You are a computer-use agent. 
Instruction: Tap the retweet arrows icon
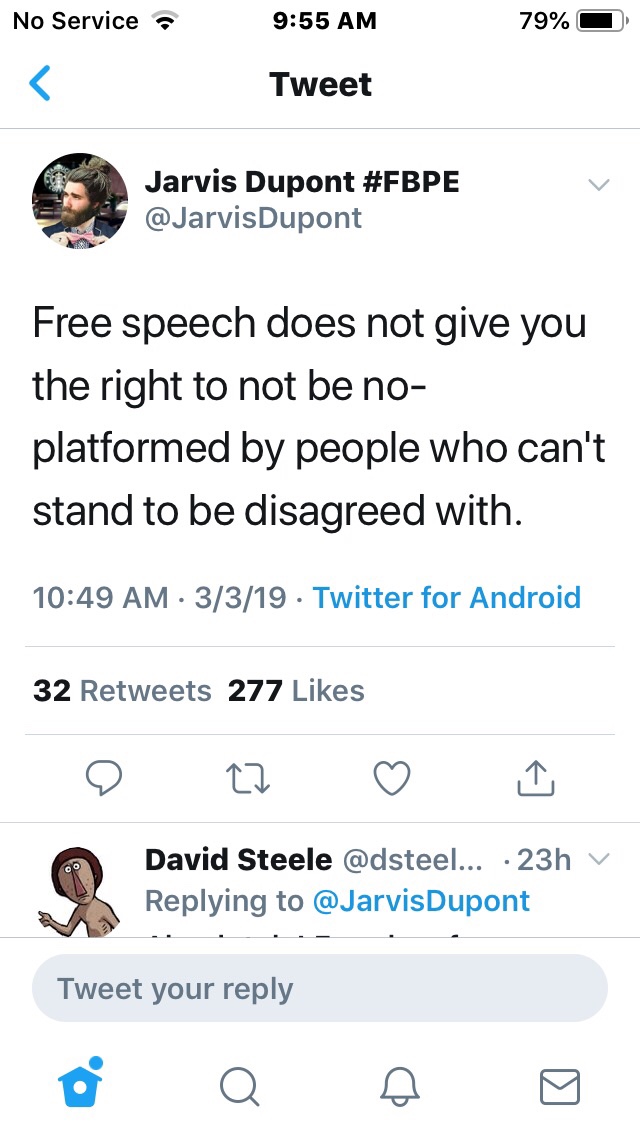247,777
